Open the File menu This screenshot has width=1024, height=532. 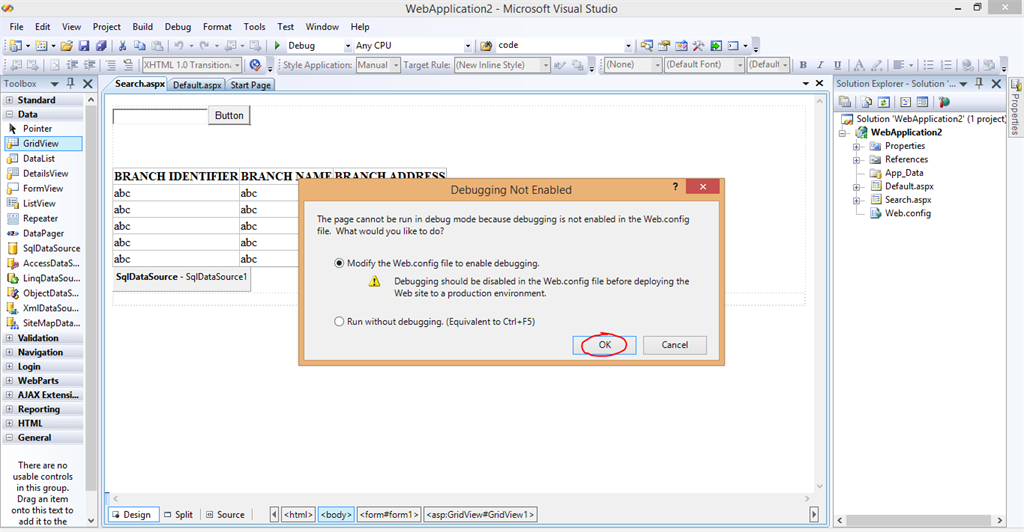point(16,27)
